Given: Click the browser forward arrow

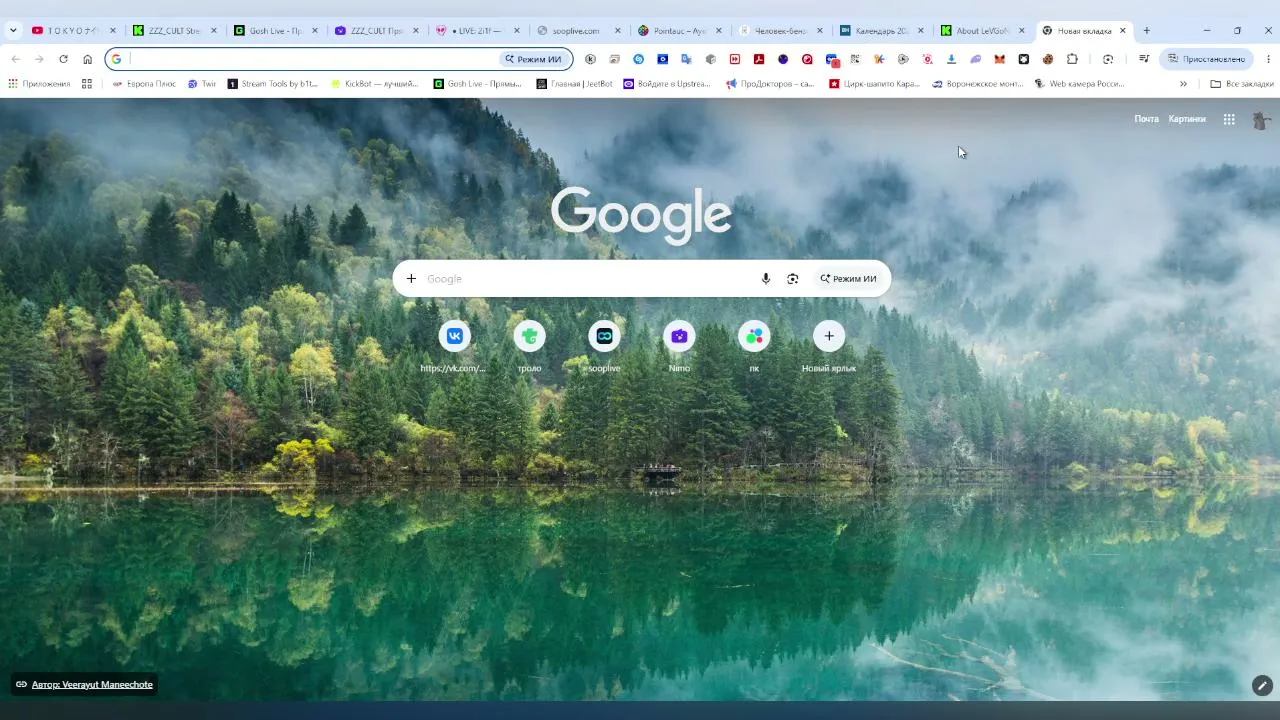Looking at the screenshot, I should 39,59.
